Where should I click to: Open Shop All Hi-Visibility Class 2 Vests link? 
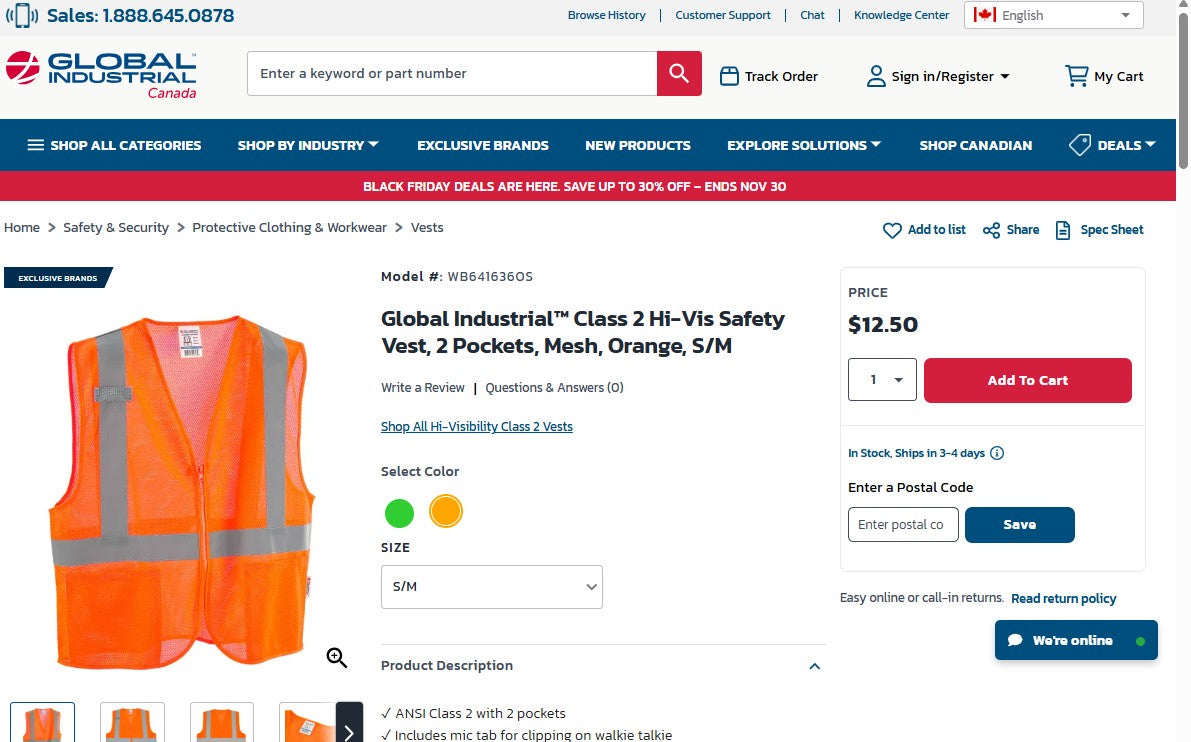coord(477,426)
